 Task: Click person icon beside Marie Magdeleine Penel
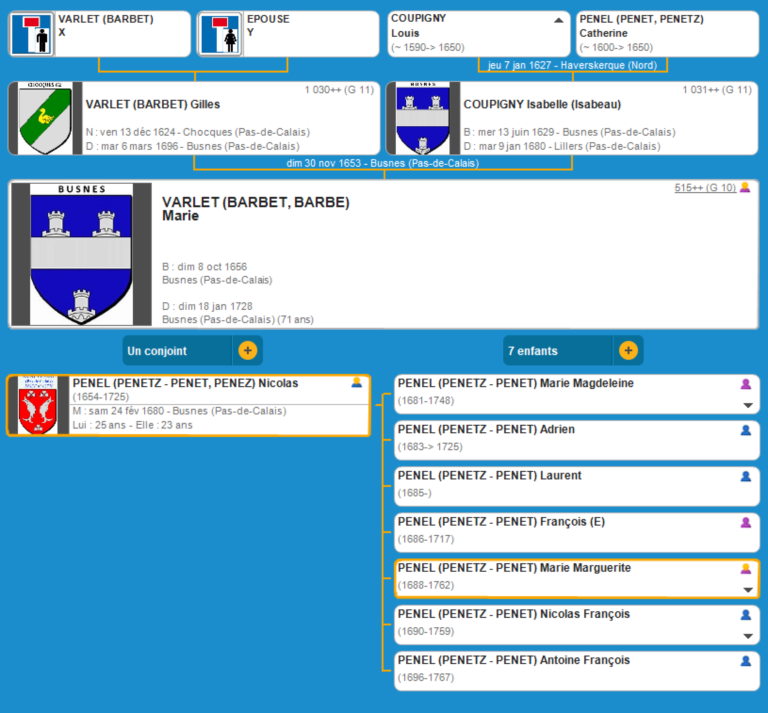coord(745,384)
